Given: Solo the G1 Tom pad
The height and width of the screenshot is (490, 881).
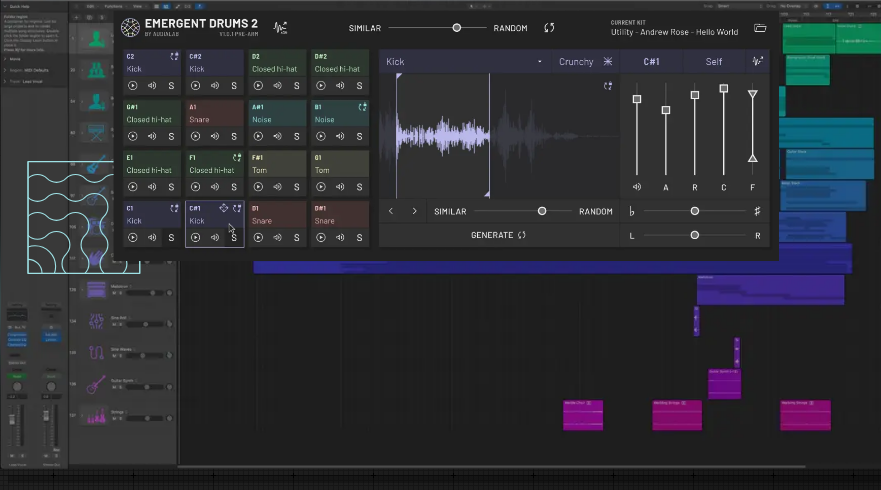Looking at the screenshot, I should (x=360, y=187).
